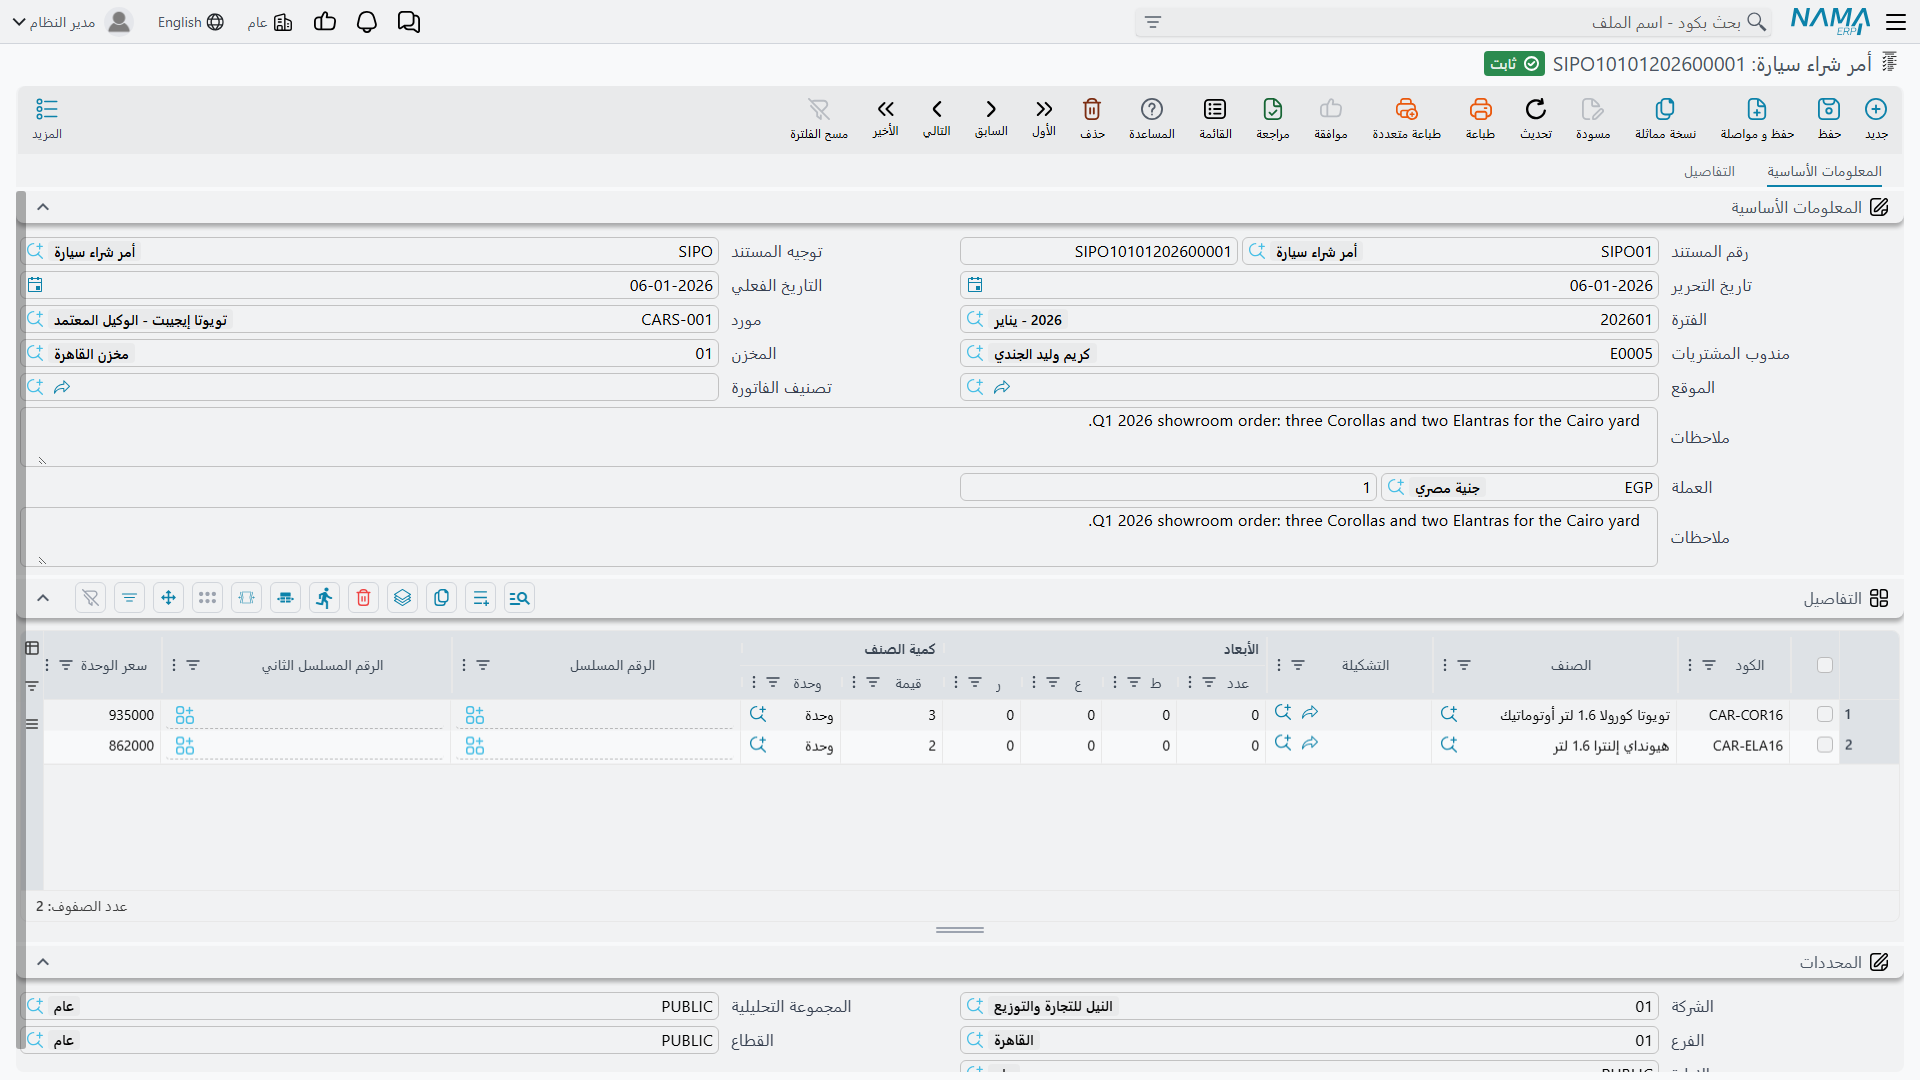Open الكود column options menu

pyautogui.click(x=1690, y=665)
